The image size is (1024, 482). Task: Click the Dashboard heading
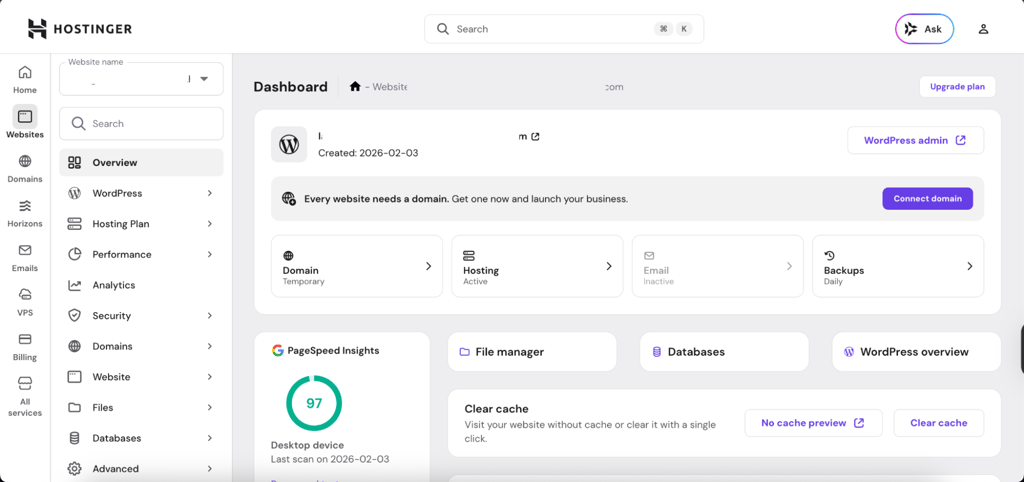(x=291, y=87)
